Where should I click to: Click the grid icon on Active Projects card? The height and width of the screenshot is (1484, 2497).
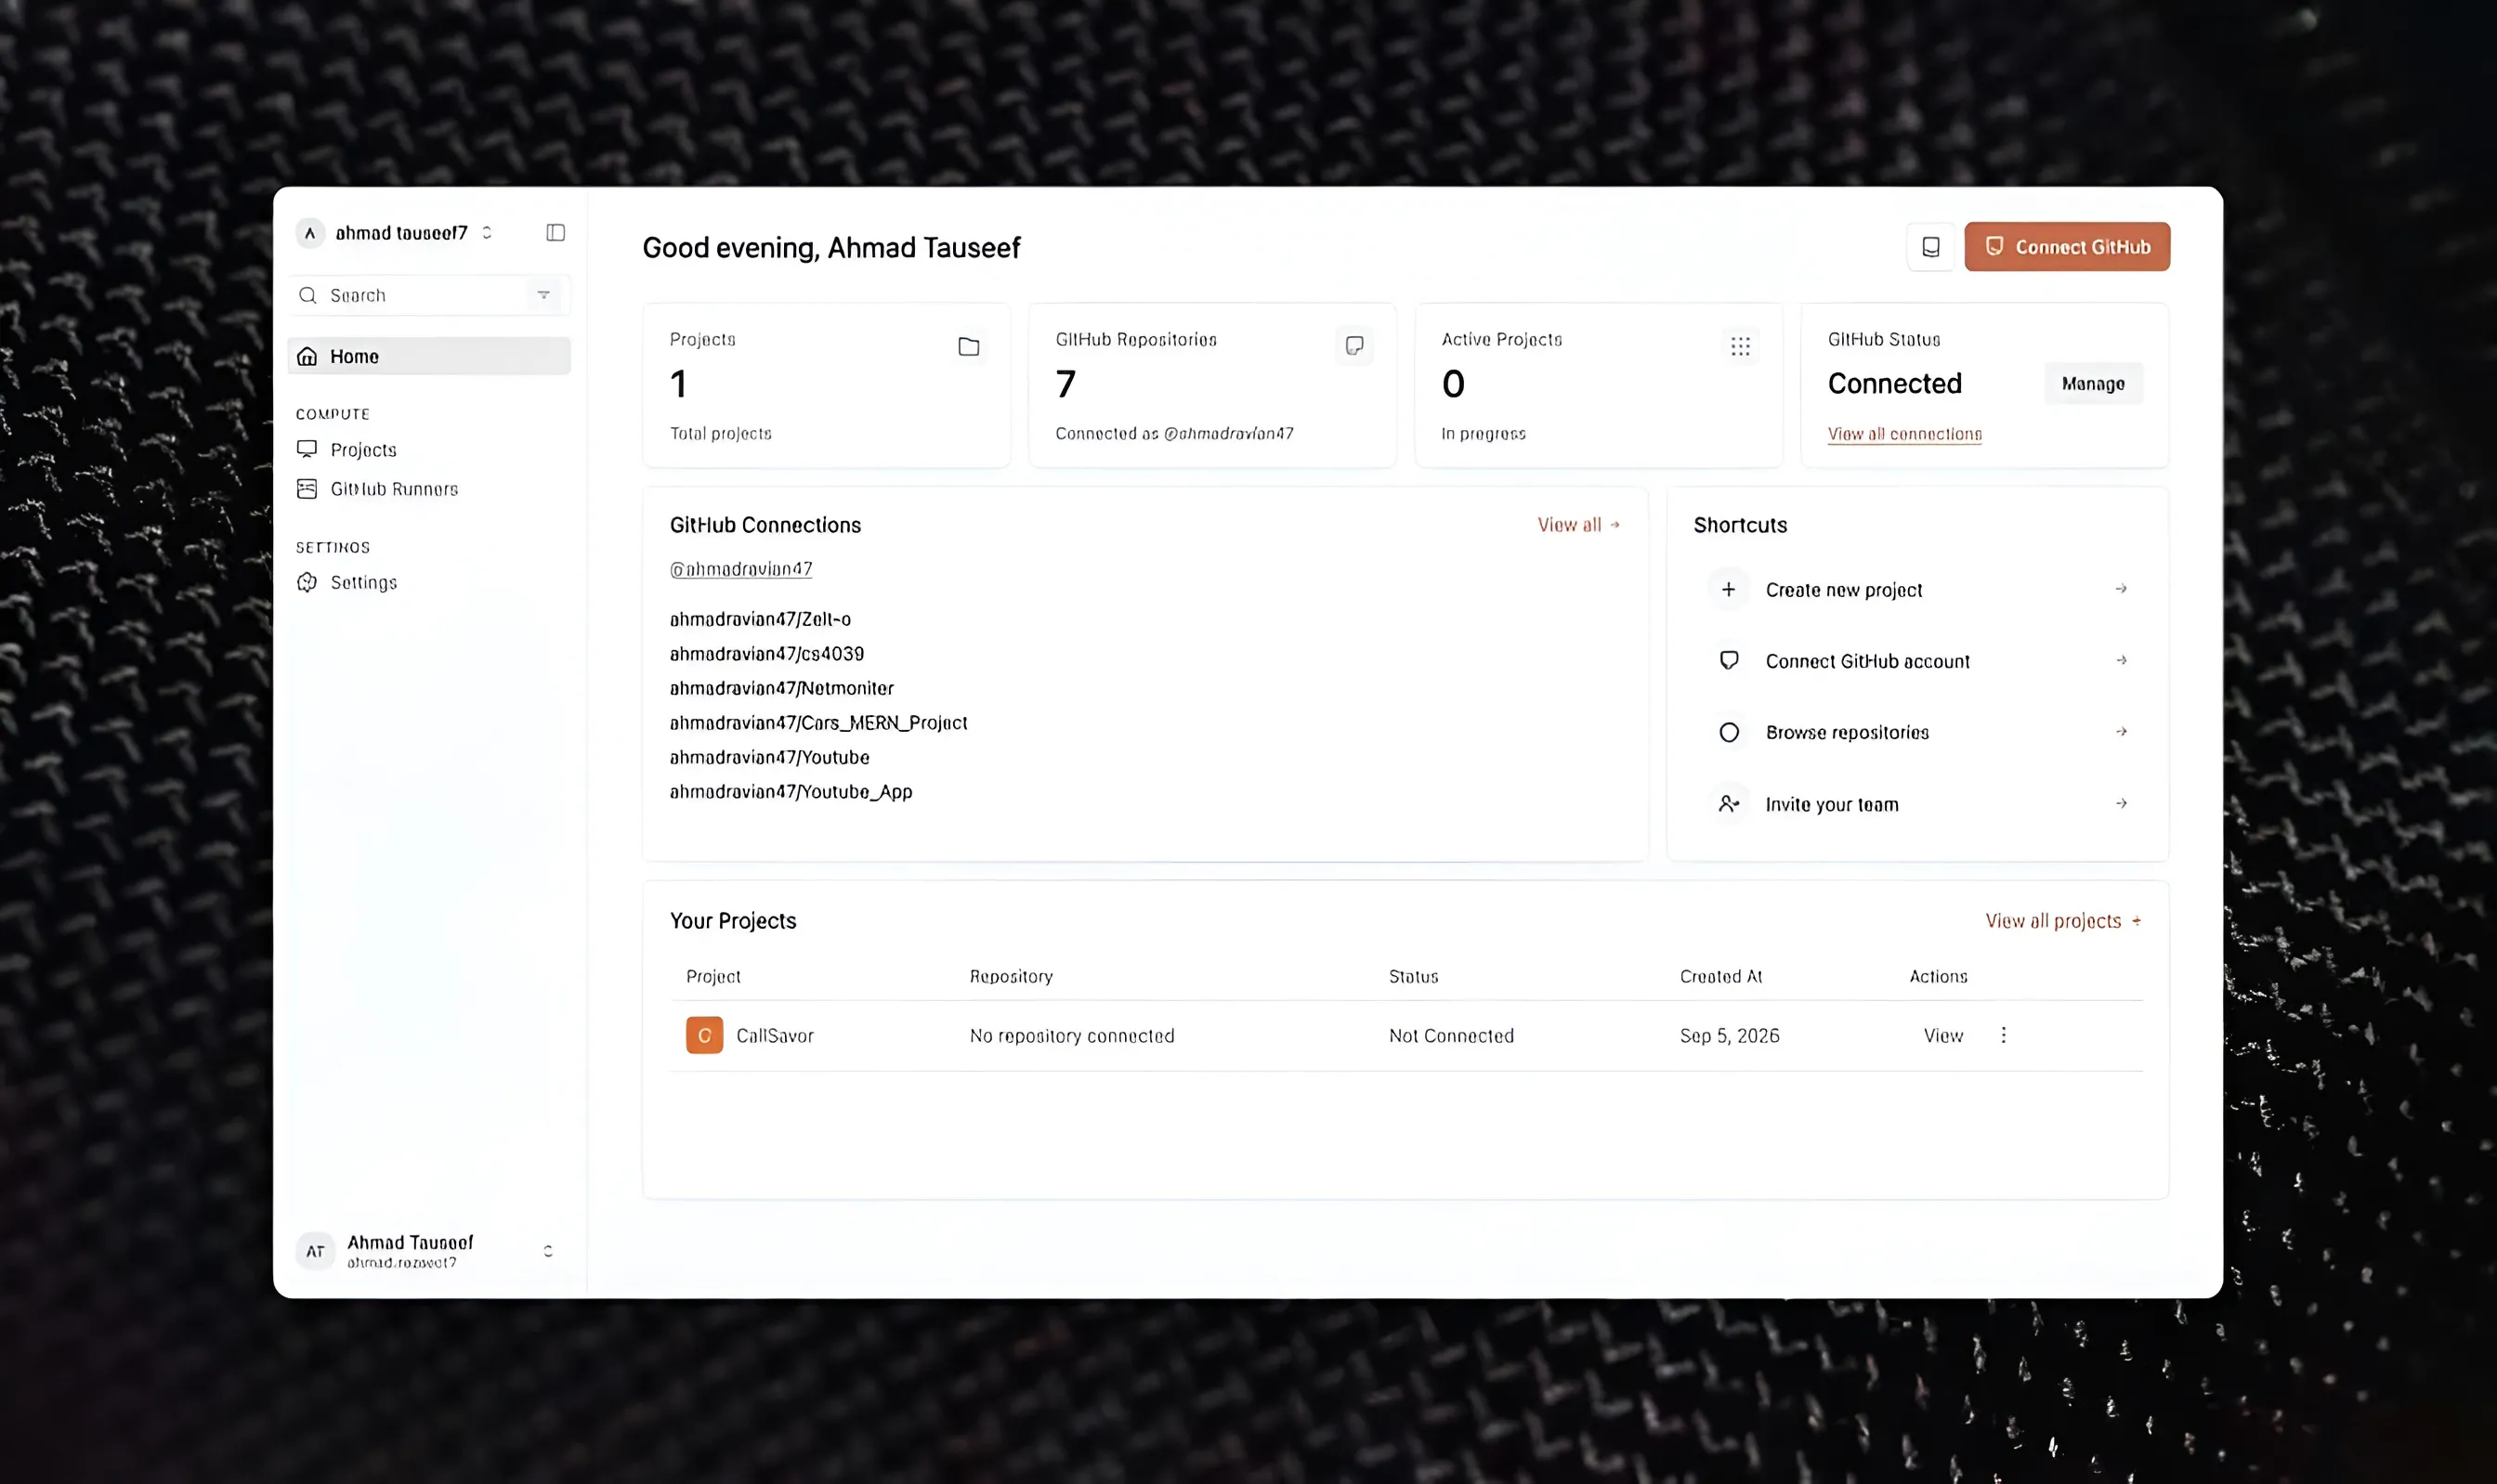(1740, 347)
